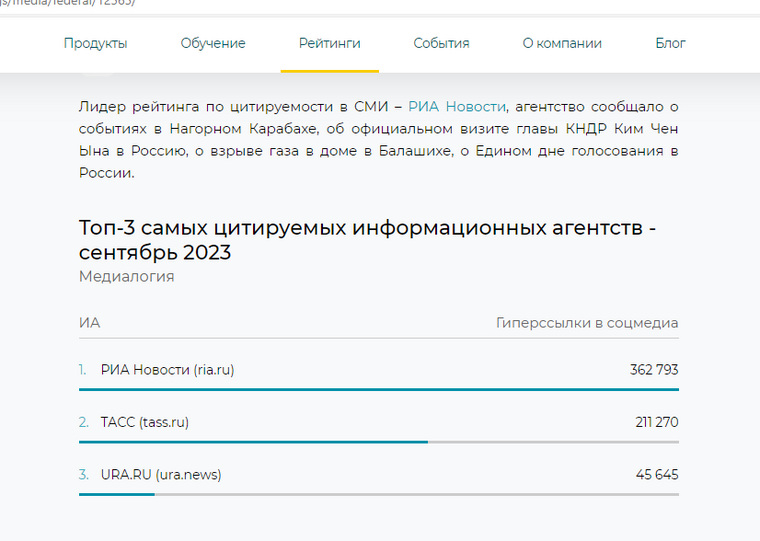Open the О компании page
Viewport: 760px width, 541px height.
pos(562,43)
